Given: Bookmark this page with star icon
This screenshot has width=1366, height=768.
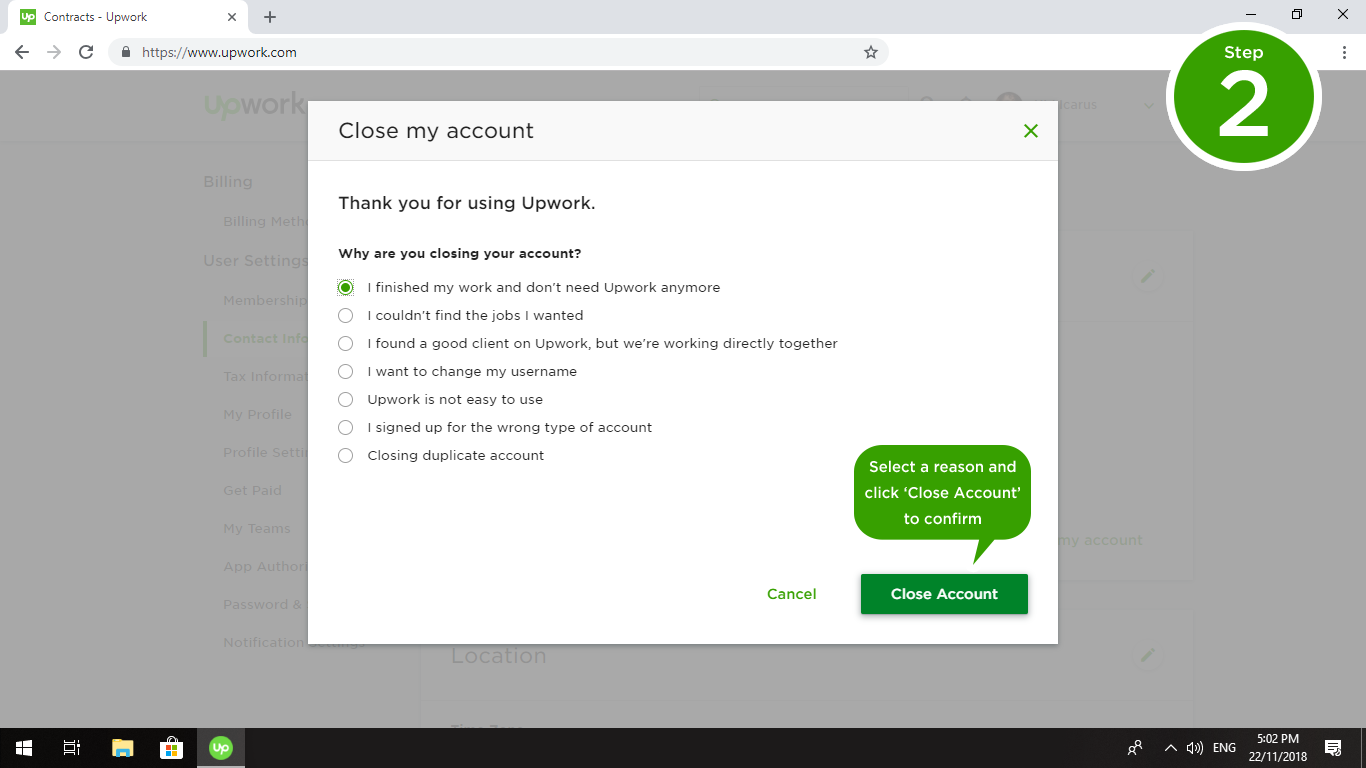Looking at the screenshot, I should point(871,52).
